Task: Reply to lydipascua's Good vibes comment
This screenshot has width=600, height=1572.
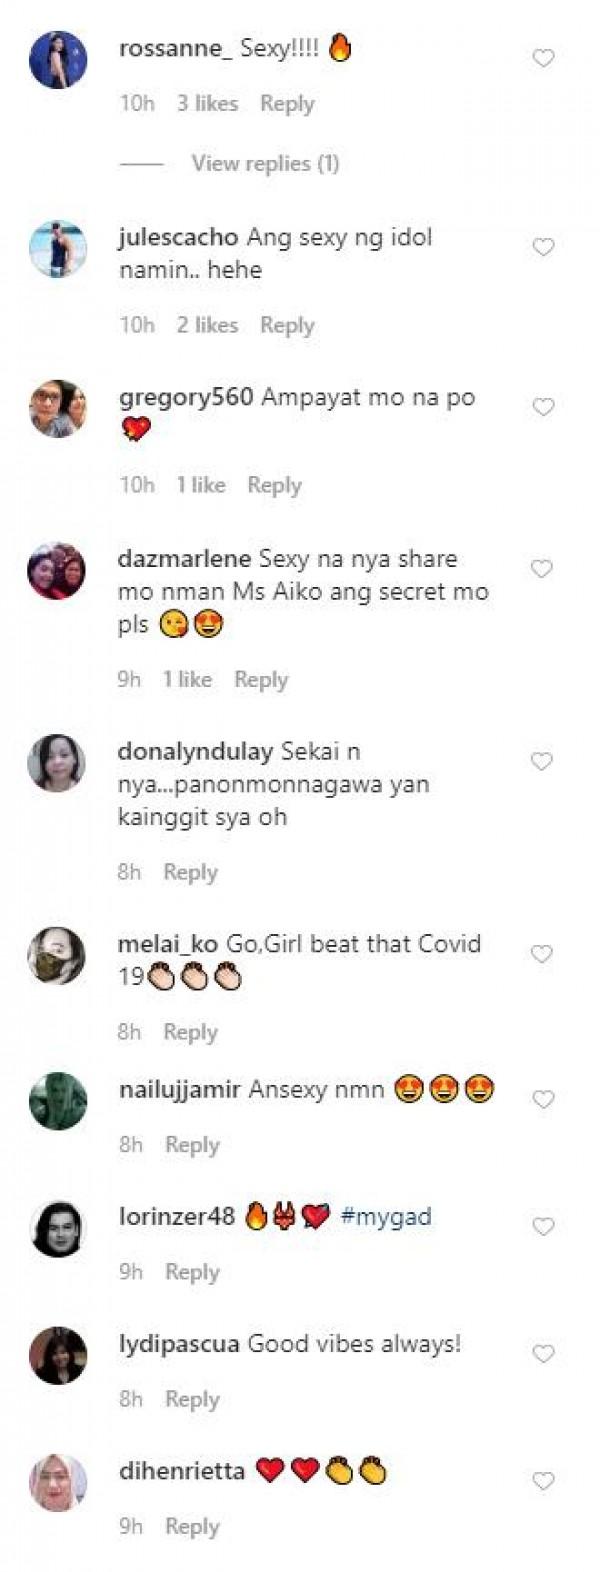Action: pos(191,1399)
